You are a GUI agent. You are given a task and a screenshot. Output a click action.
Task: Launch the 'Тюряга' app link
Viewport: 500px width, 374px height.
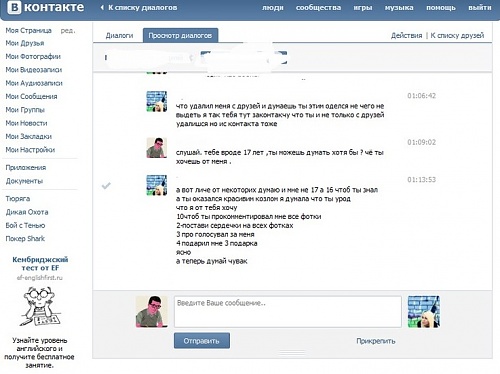(x=18, y=199)
